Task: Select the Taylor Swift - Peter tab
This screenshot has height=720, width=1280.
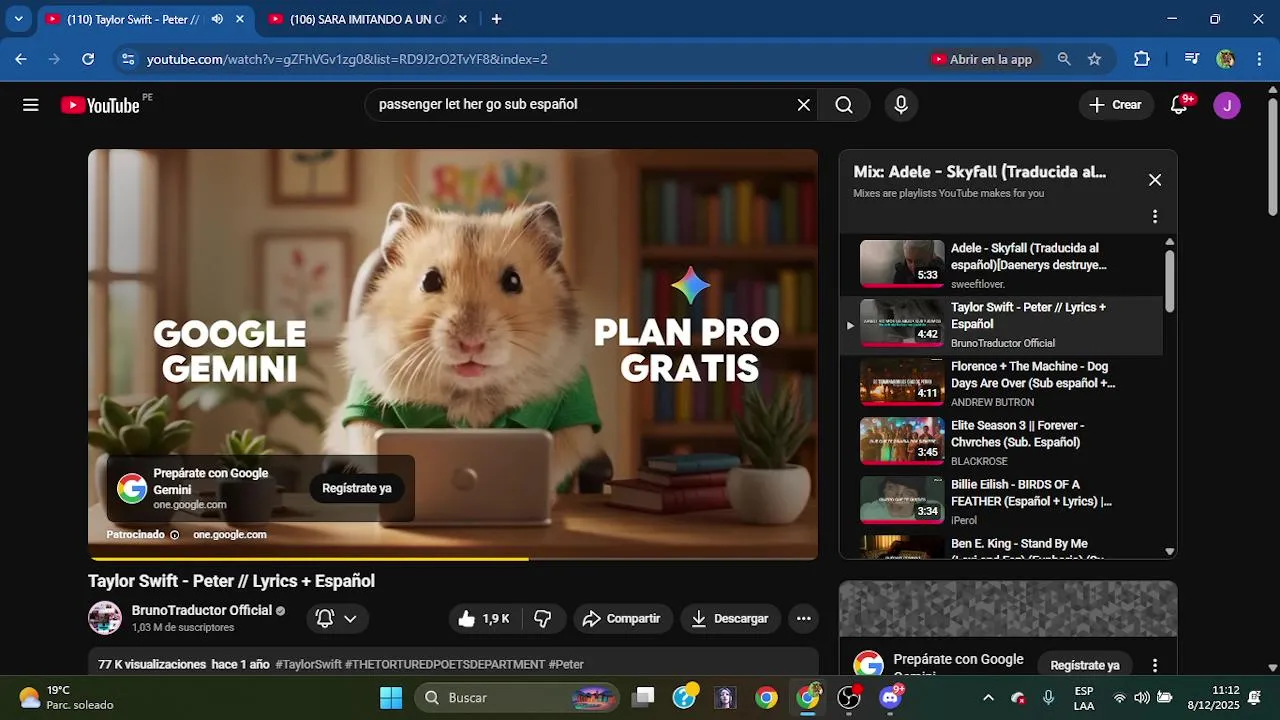Action: coord(132,19)
